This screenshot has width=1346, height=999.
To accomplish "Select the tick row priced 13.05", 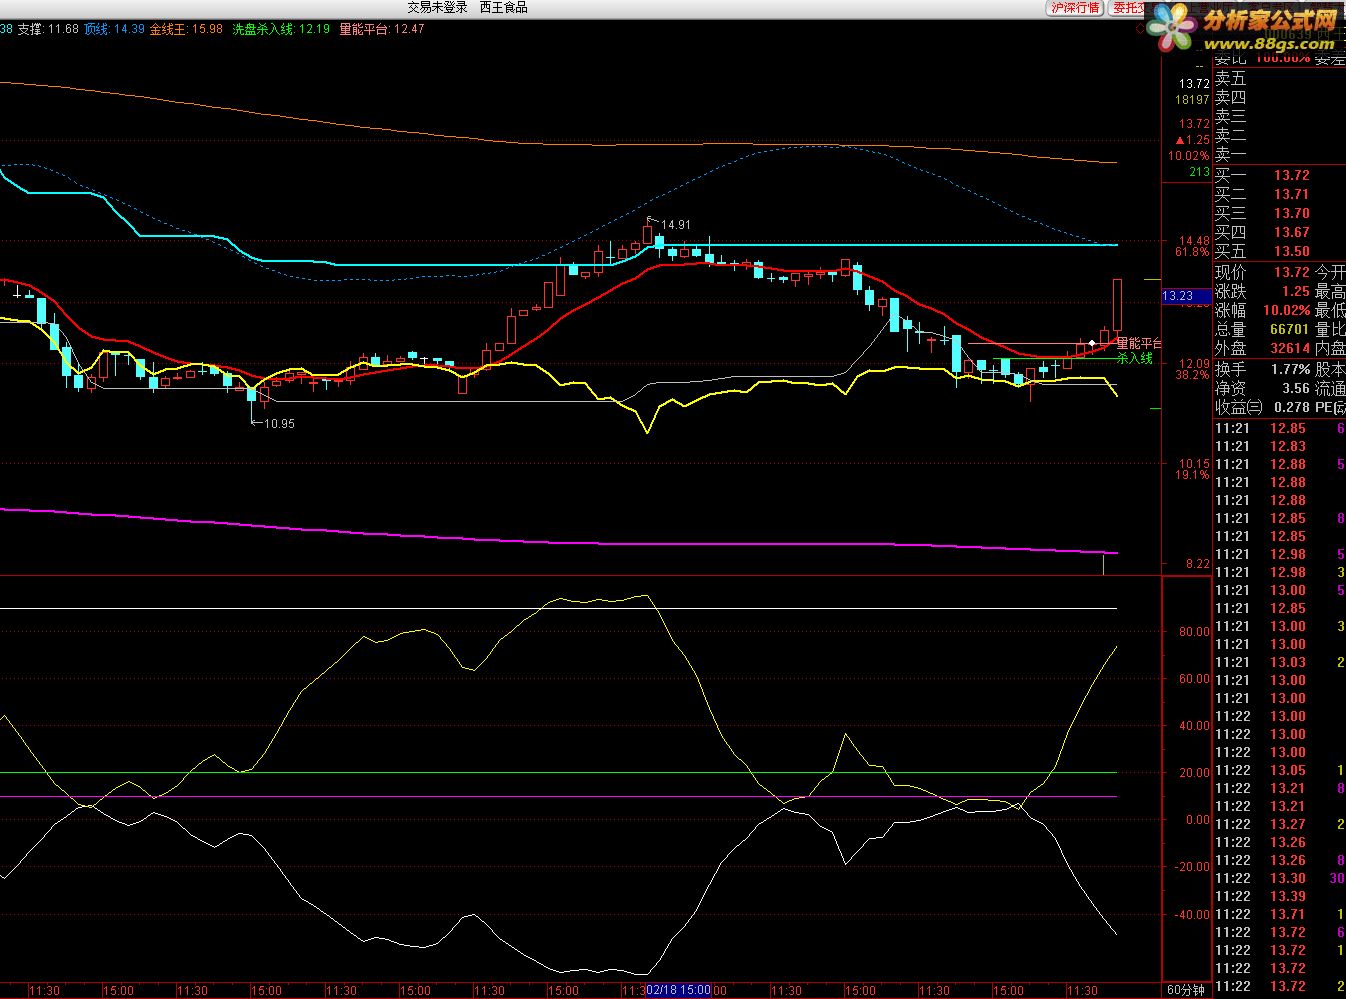I will [x=1279, y=770].
